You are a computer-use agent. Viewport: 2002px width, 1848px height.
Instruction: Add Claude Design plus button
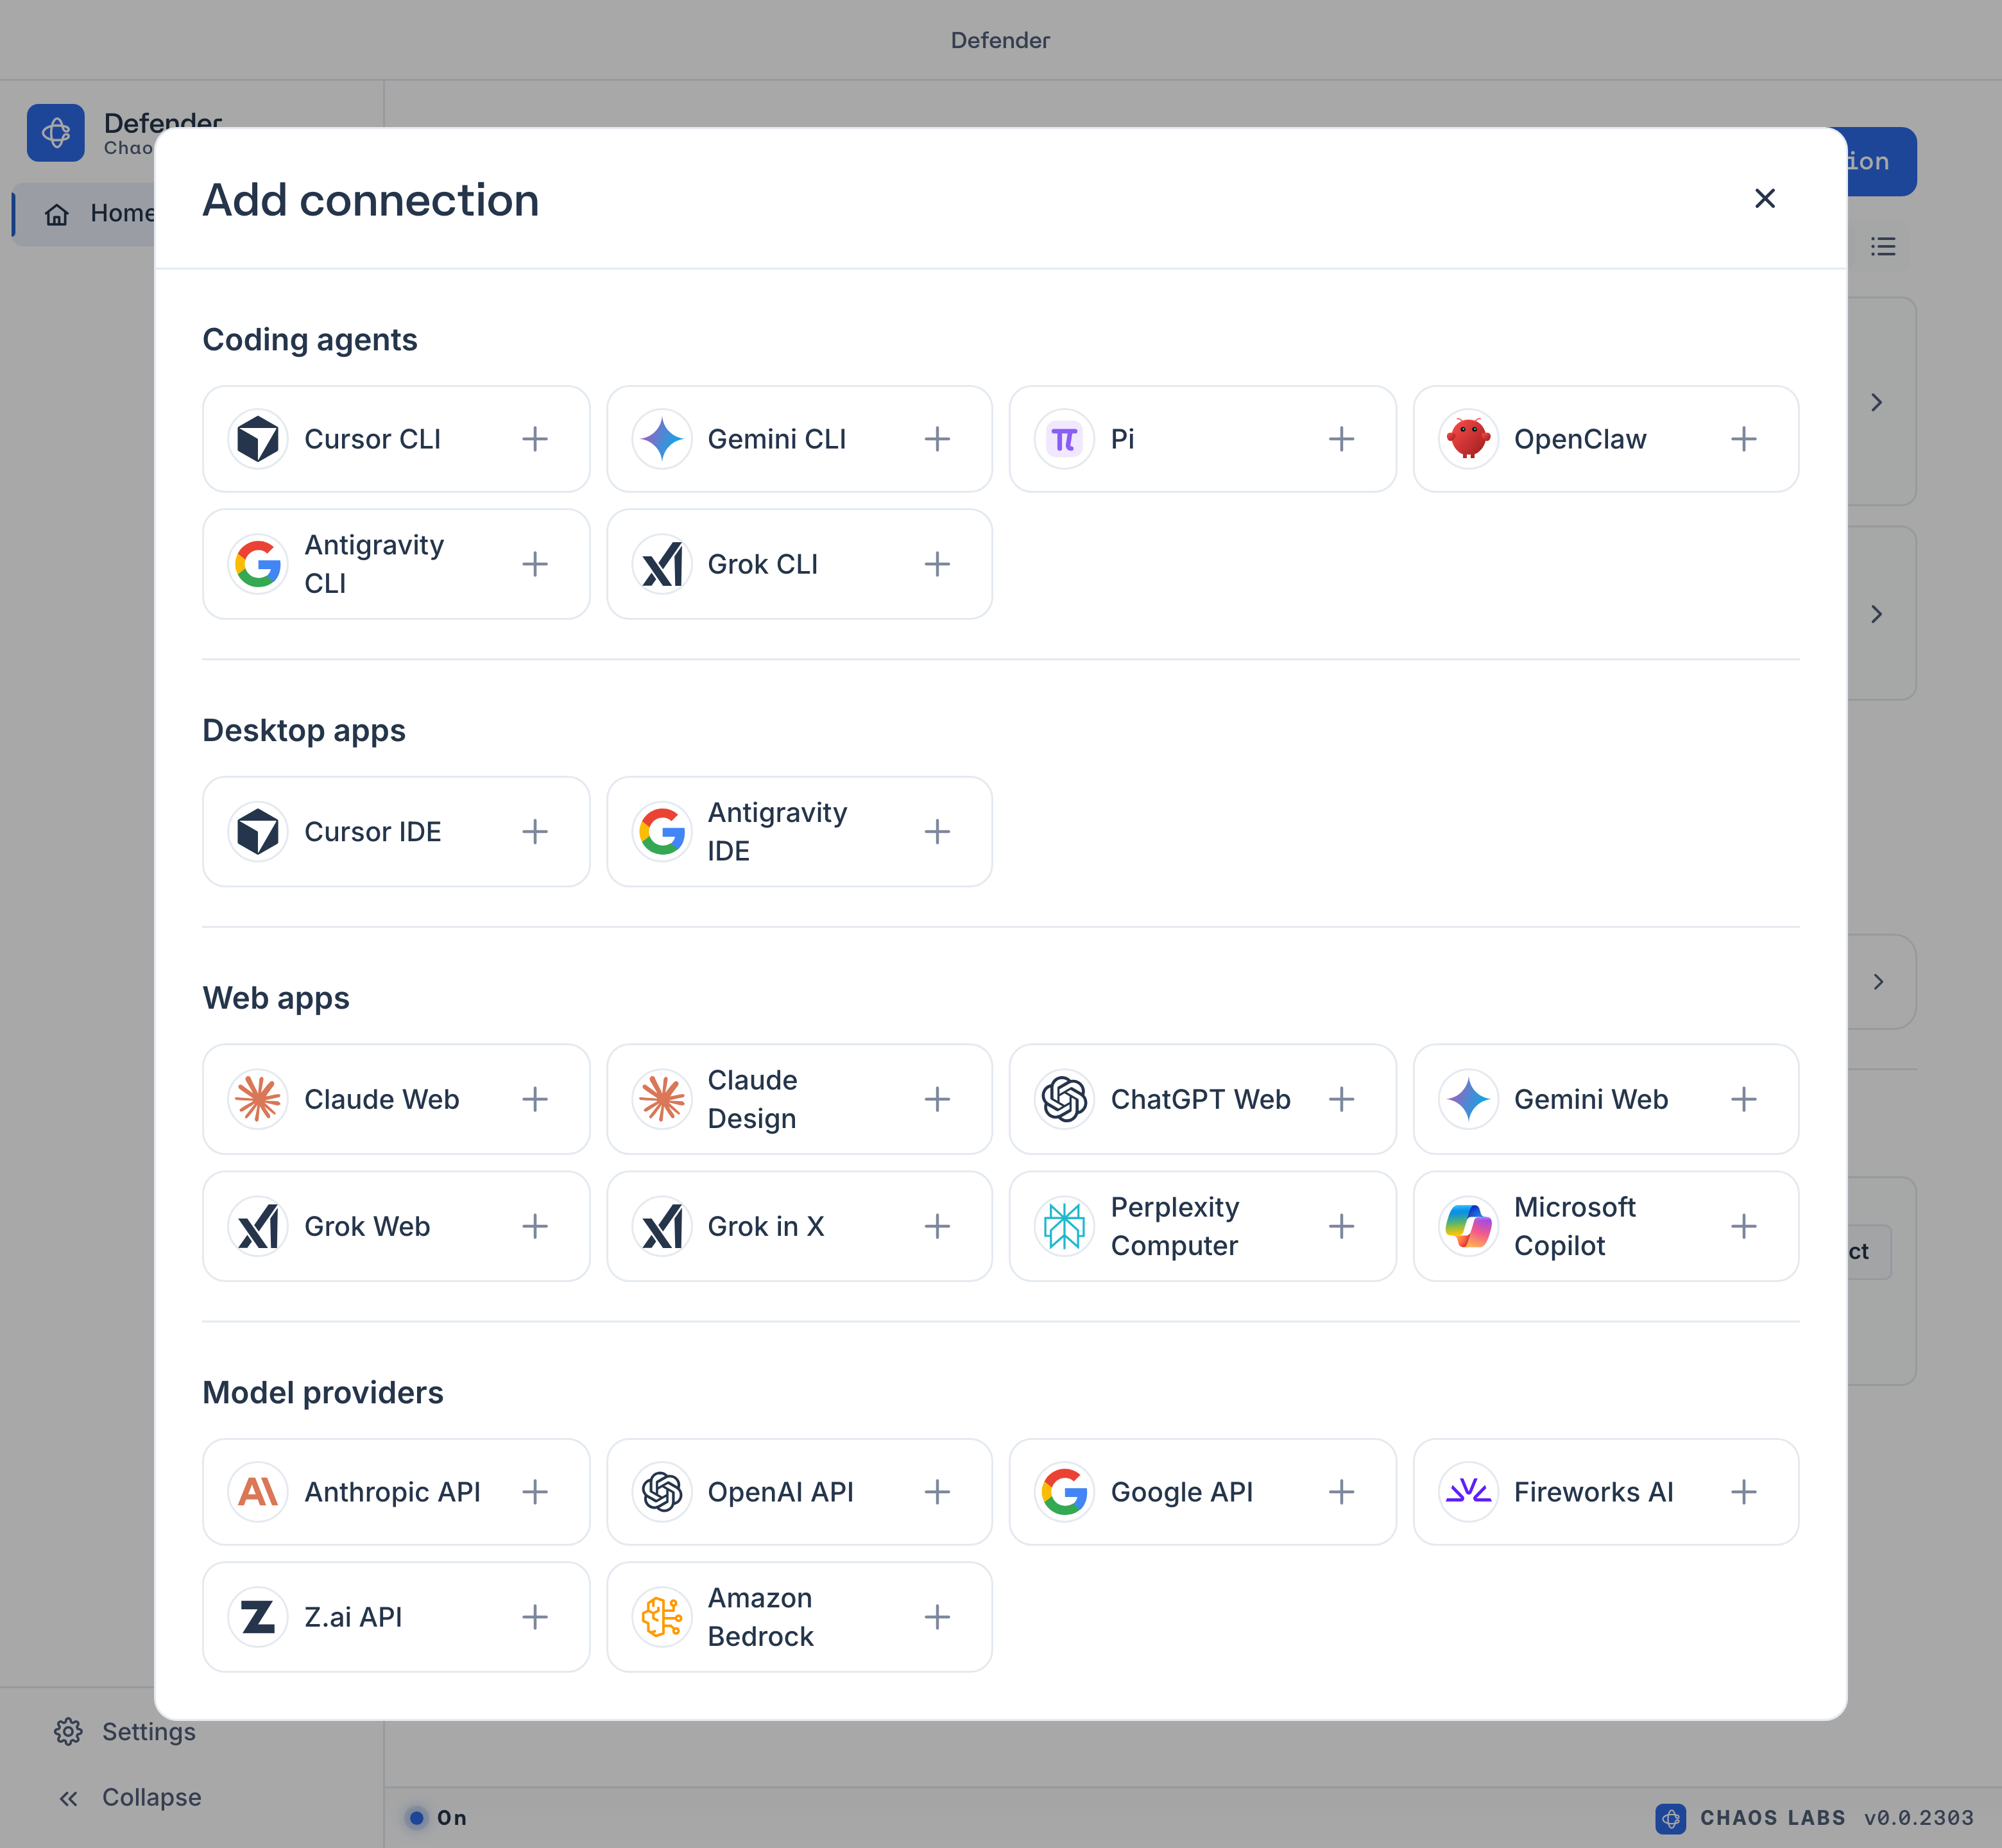tap(937, 1099)
